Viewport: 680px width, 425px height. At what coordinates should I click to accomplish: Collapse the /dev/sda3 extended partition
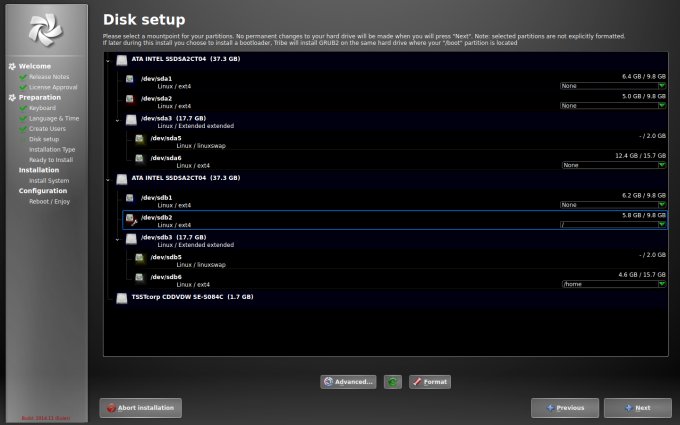tap(118, 121)
